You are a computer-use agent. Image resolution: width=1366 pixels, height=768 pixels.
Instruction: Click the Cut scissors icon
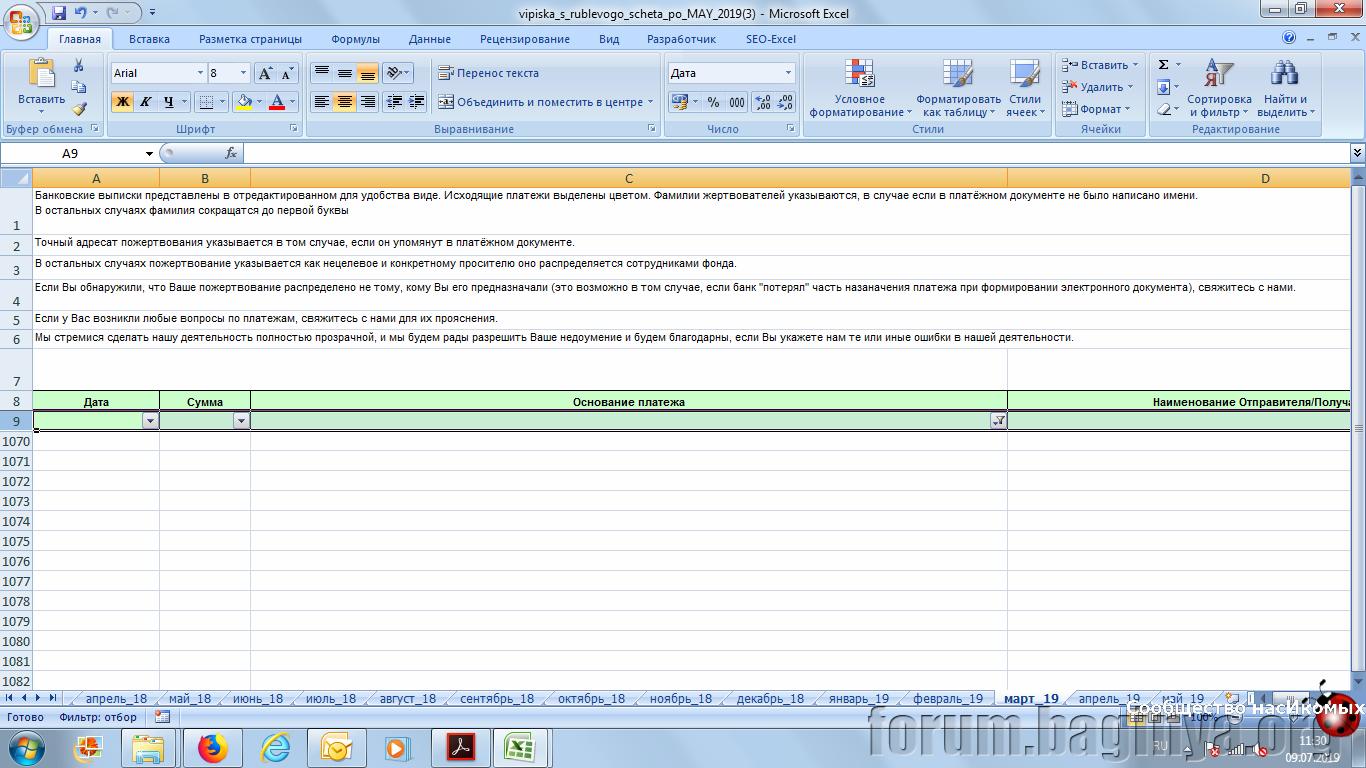click(79, 65)
